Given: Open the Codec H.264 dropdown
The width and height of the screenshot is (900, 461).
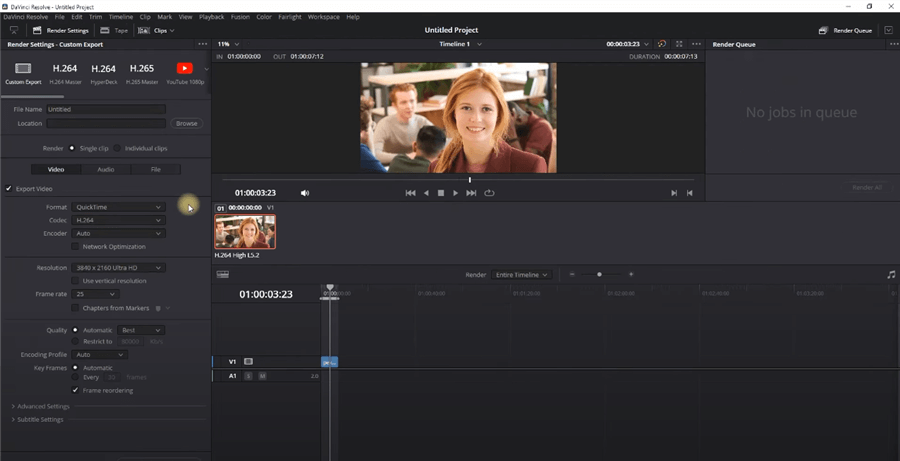Looking at the screenshot, I should pyautogui.click(x=118, y=220).
